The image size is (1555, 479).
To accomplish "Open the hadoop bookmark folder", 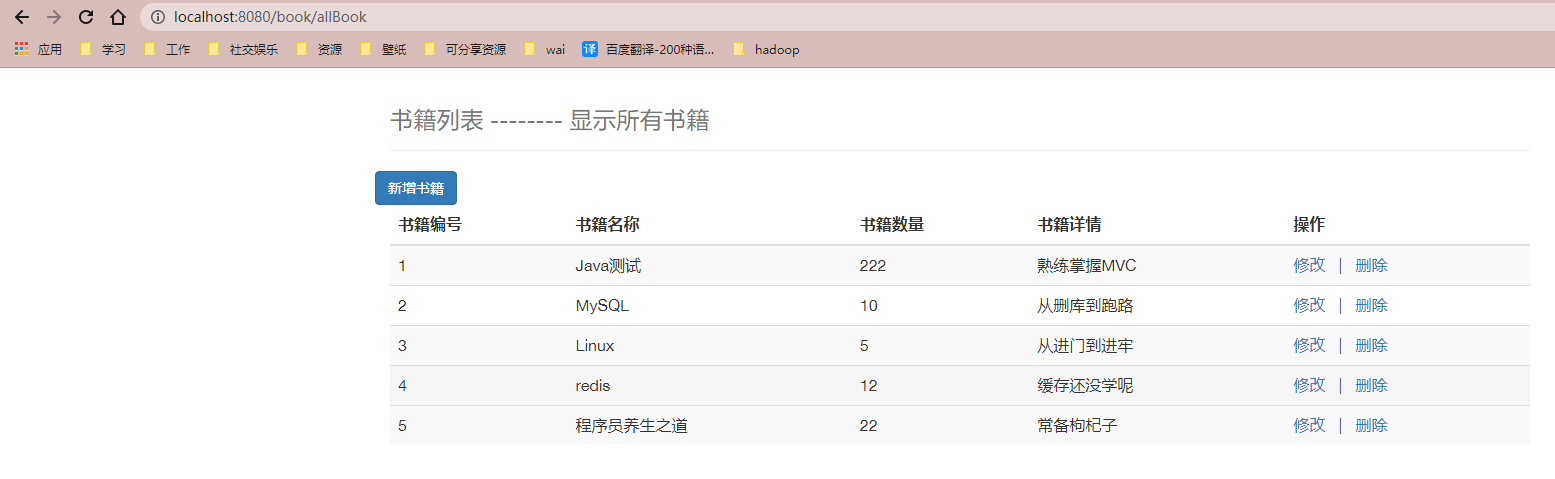I will pos(766,49).
